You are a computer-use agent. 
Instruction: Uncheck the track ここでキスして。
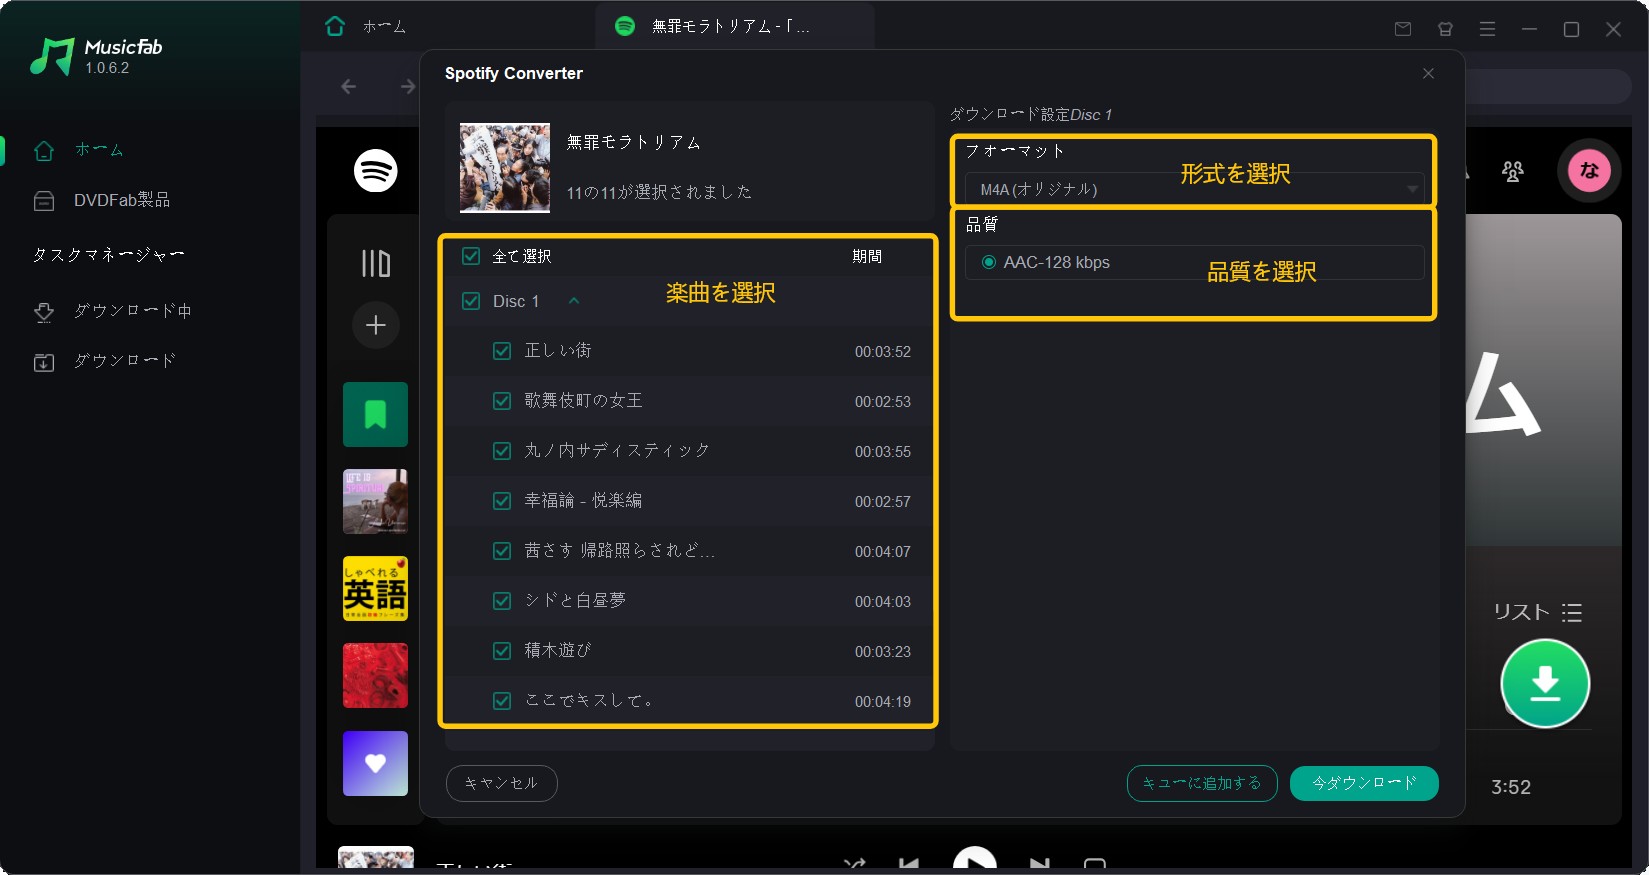(502, 701)
